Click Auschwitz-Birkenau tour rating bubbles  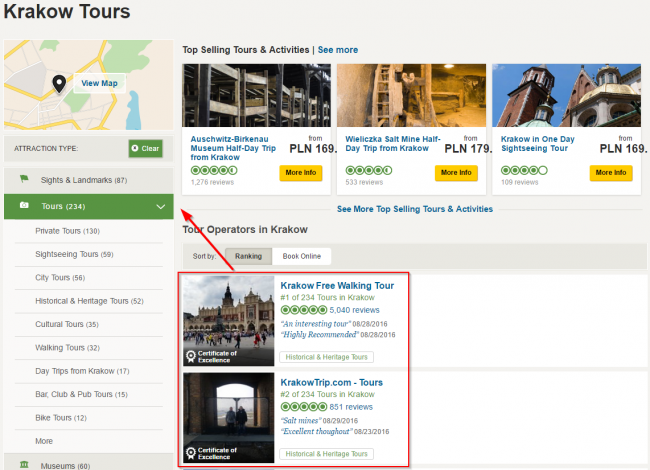[x=214, y=170]
